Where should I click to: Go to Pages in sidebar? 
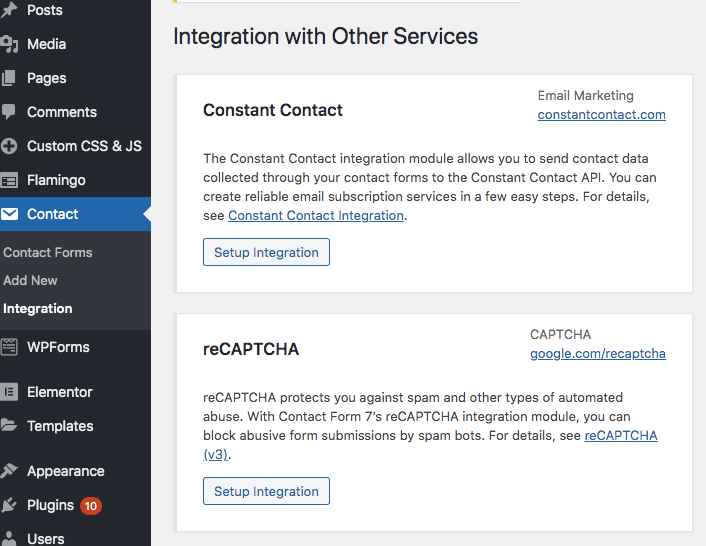46,78
